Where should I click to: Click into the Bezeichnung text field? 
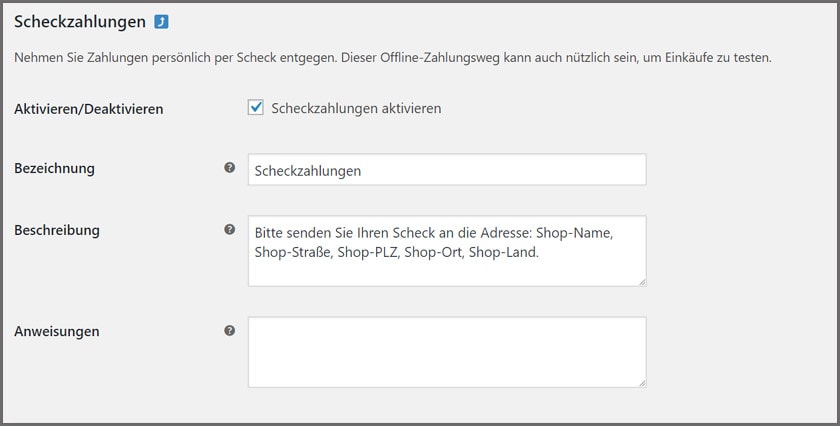point(446,170)
